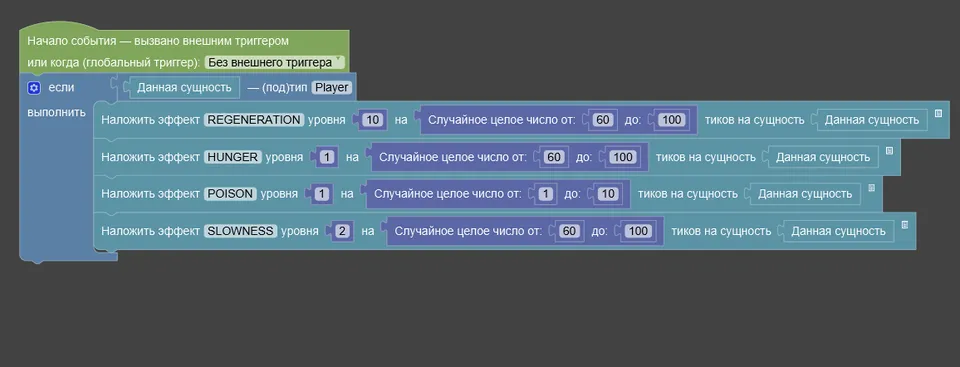This screenshot has width=960, height=367.
Task: Open the SLOWNESS effect selector
Action: (x=241, y=232)
